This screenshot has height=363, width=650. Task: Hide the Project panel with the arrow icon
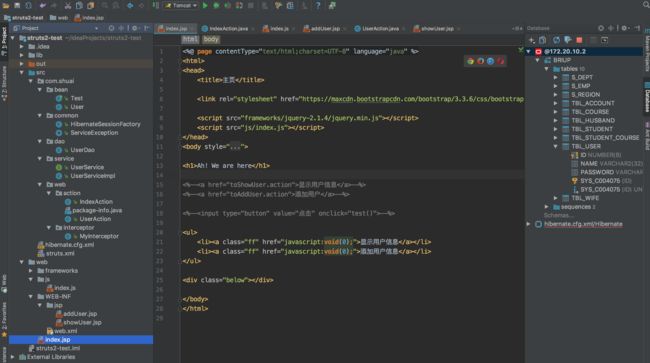[x=147, y=28]
